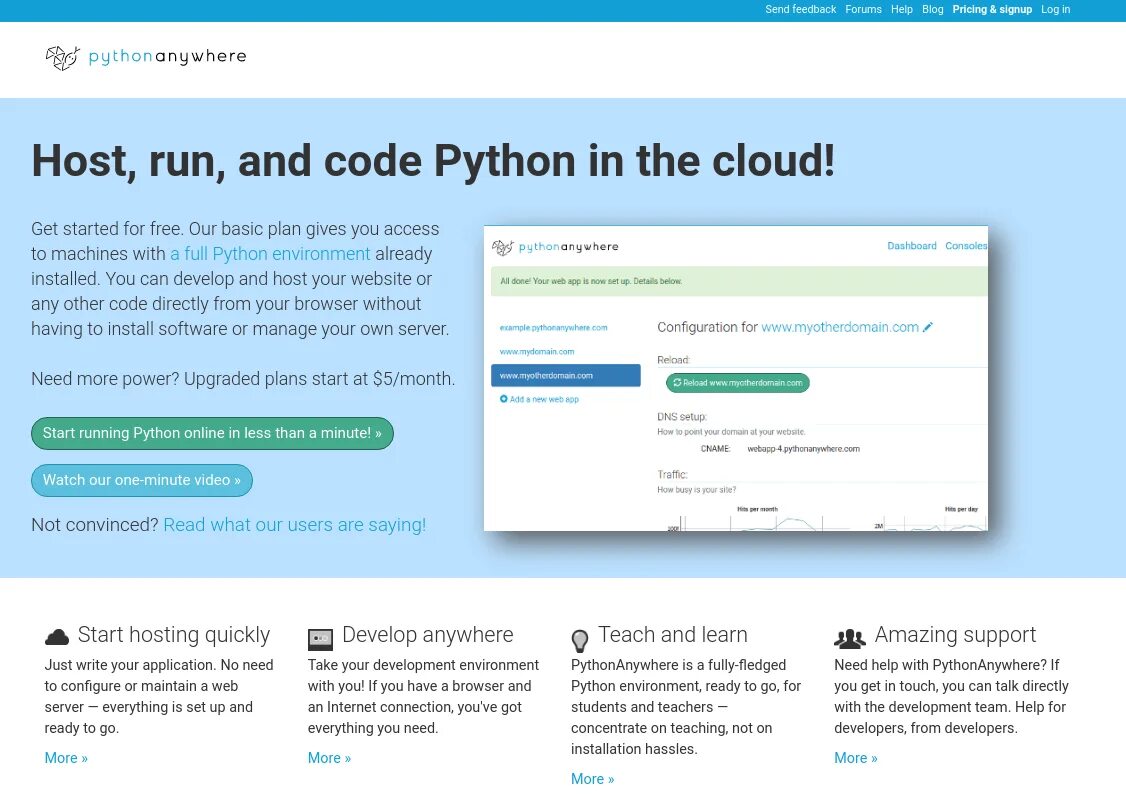The width and height of the screenshot is (1126, 805).
Task: Click the console icon beside Develop anywhere
Action: coord(320,638)
